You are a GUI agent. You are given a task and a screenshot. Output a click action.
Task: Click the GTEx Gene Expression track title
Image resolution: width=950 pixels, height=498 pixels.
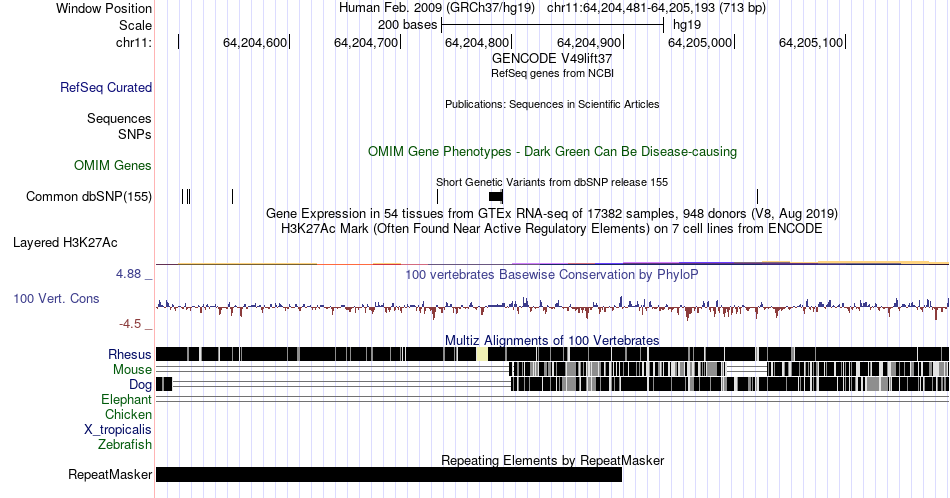click(552, 213)
